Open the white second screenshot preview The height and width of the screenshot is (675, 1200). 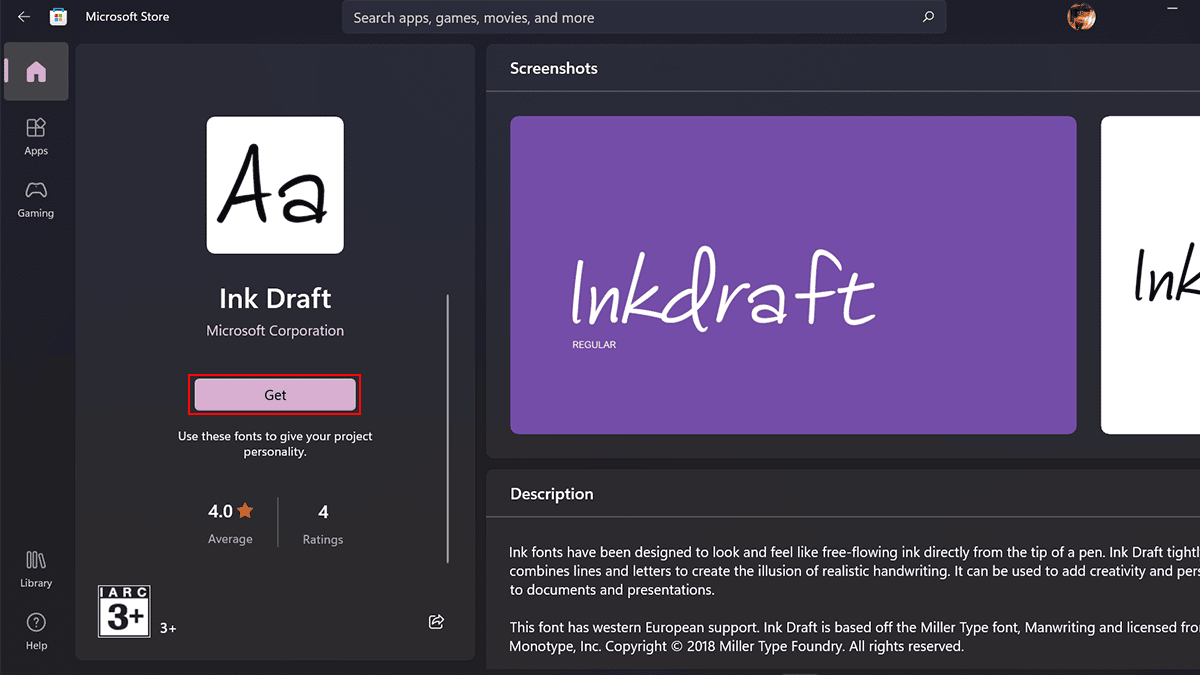(1150, 275)
